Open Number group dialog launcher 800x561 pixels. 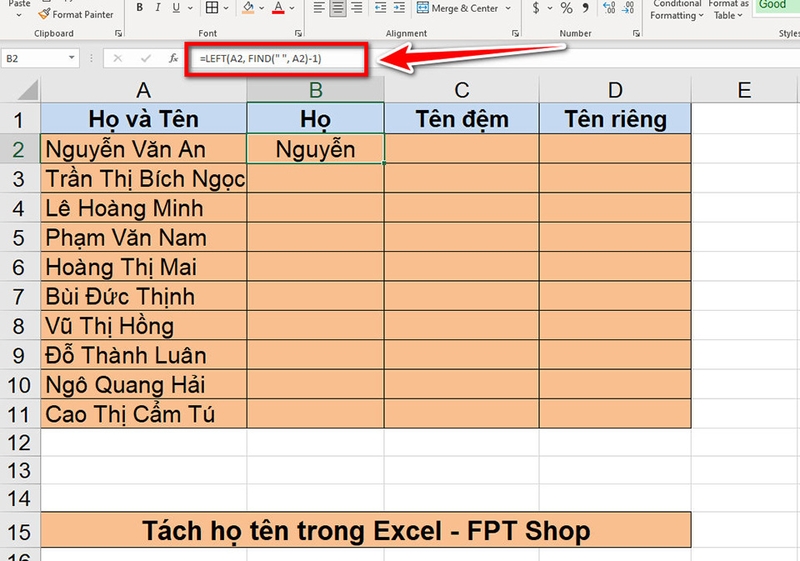pyautogui.click(x=636, y=33)
